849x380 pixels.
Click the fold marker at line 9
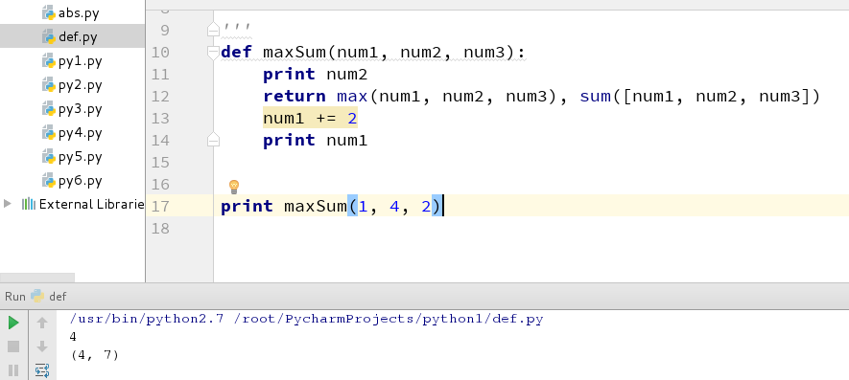pos(213,29)
